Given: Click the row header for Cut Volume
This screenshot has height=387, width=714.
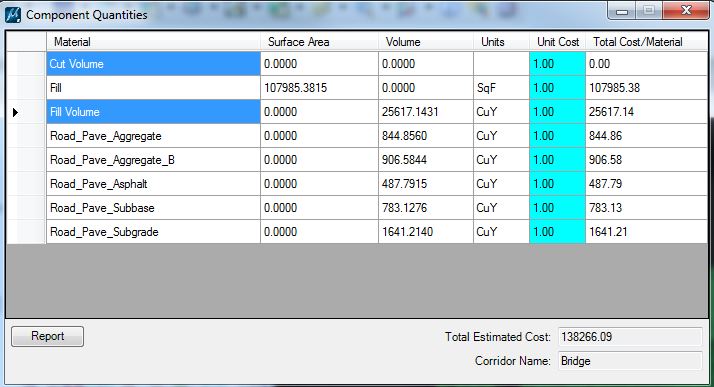Looking at the screenshot, I should click(x=26, y=64).
